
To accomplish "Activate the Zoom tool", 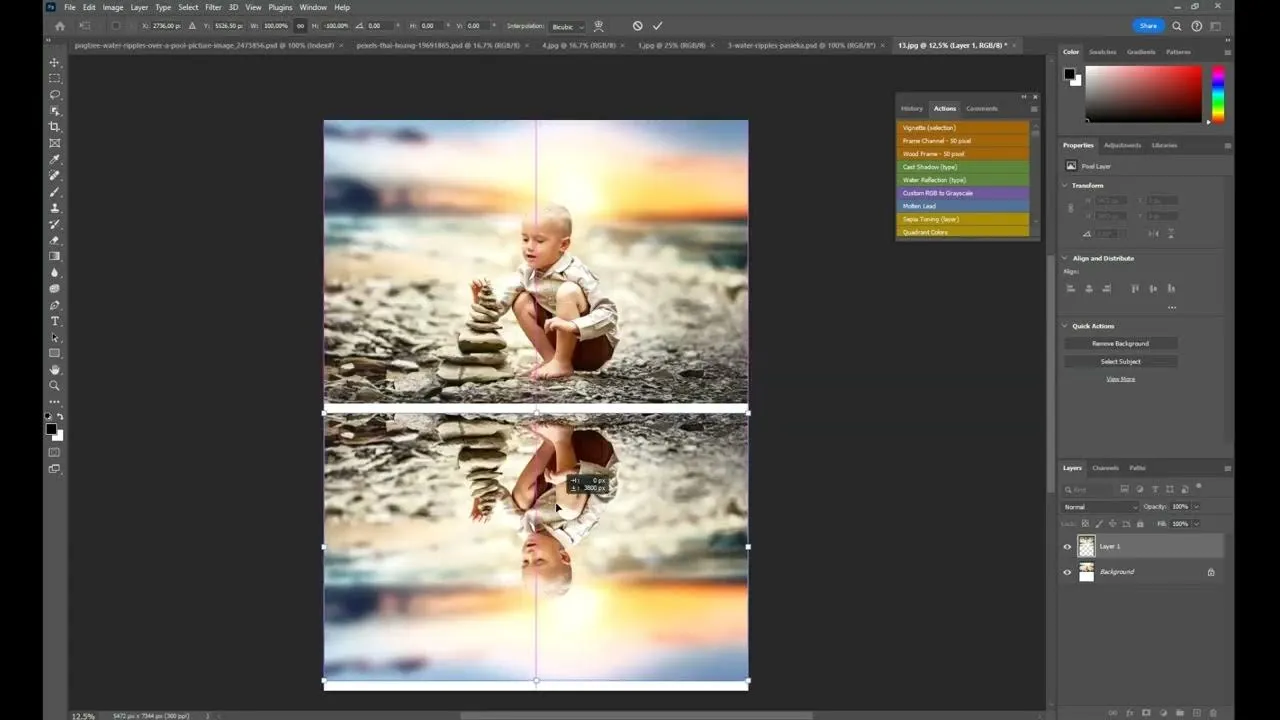I will coord(54,385).
